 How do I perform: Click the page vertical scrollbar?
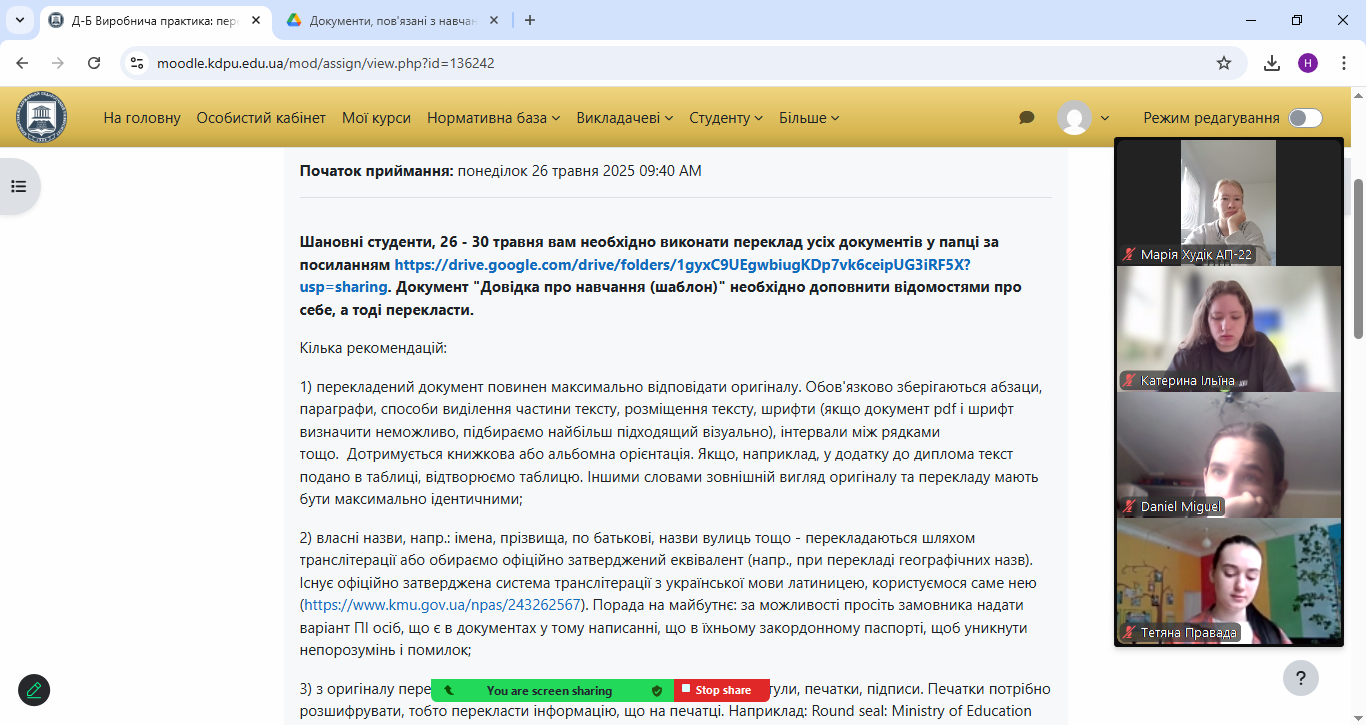tap(1358, 260)
